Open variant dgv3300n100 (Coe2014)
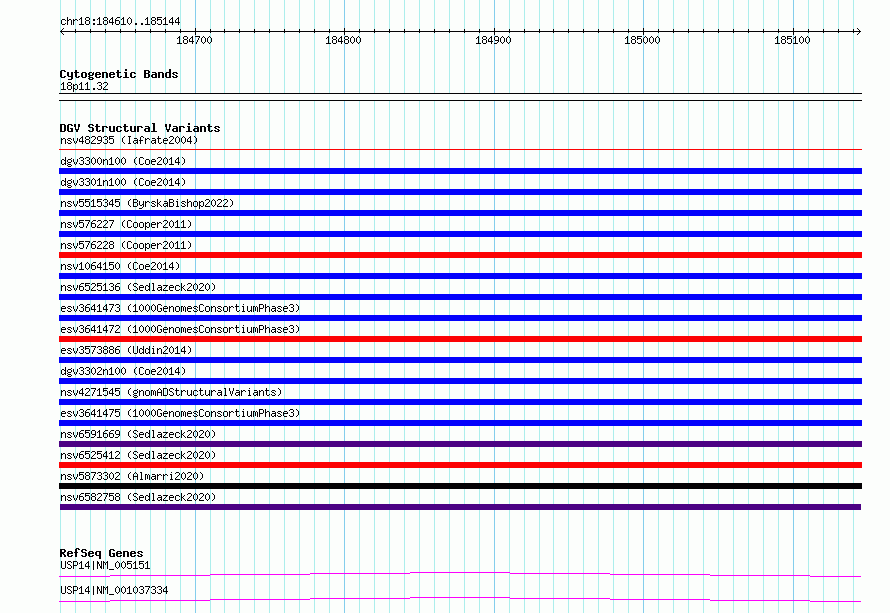890x613 pixels. (x=123, y=161)
